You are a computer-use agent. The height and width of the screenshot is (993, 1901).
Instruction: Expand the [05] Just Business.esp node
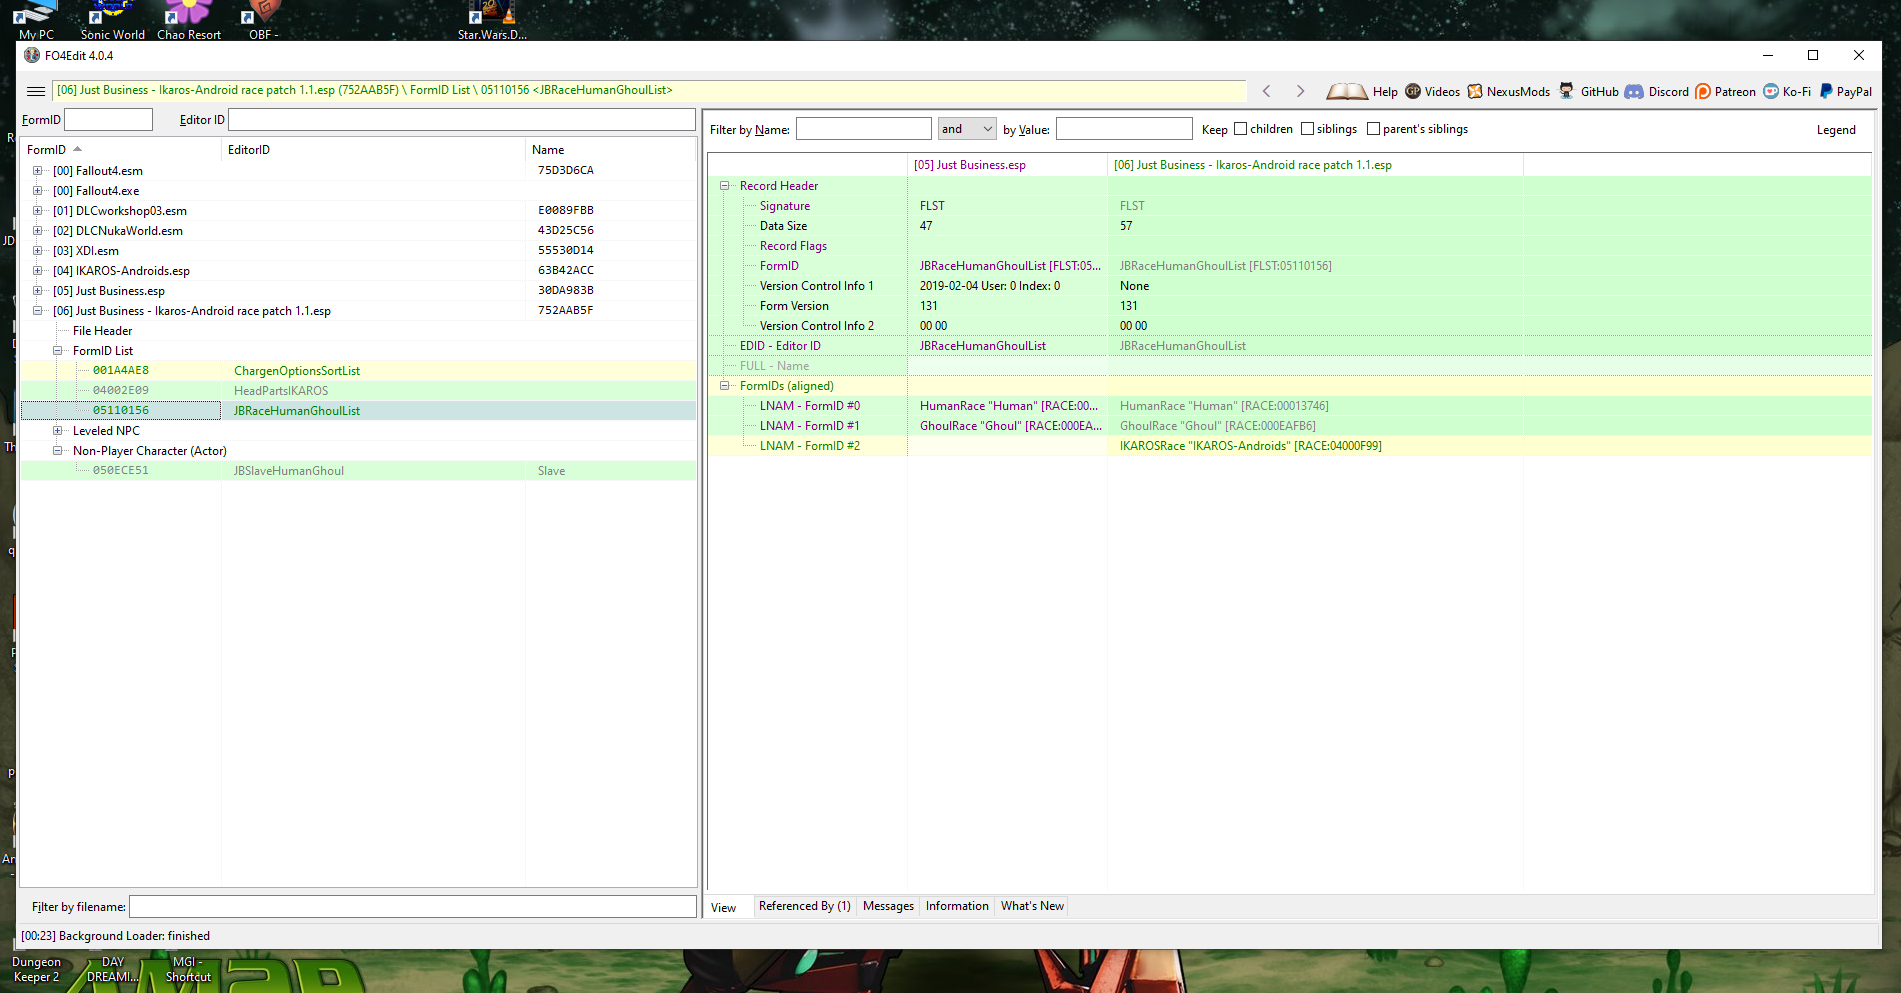click(x=38, y=291)
